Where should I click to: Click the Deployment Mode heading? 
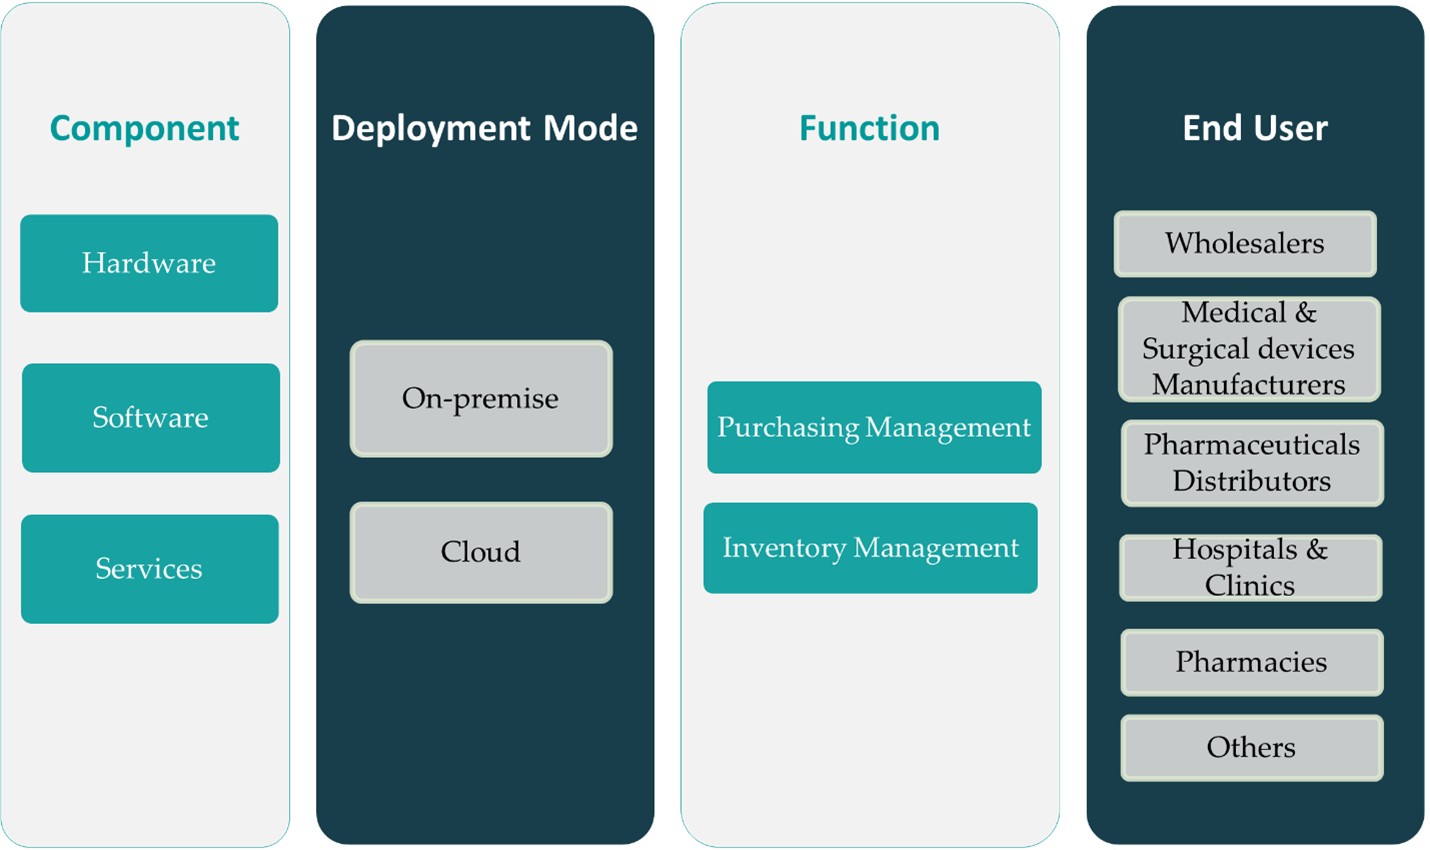click(484, 128)
